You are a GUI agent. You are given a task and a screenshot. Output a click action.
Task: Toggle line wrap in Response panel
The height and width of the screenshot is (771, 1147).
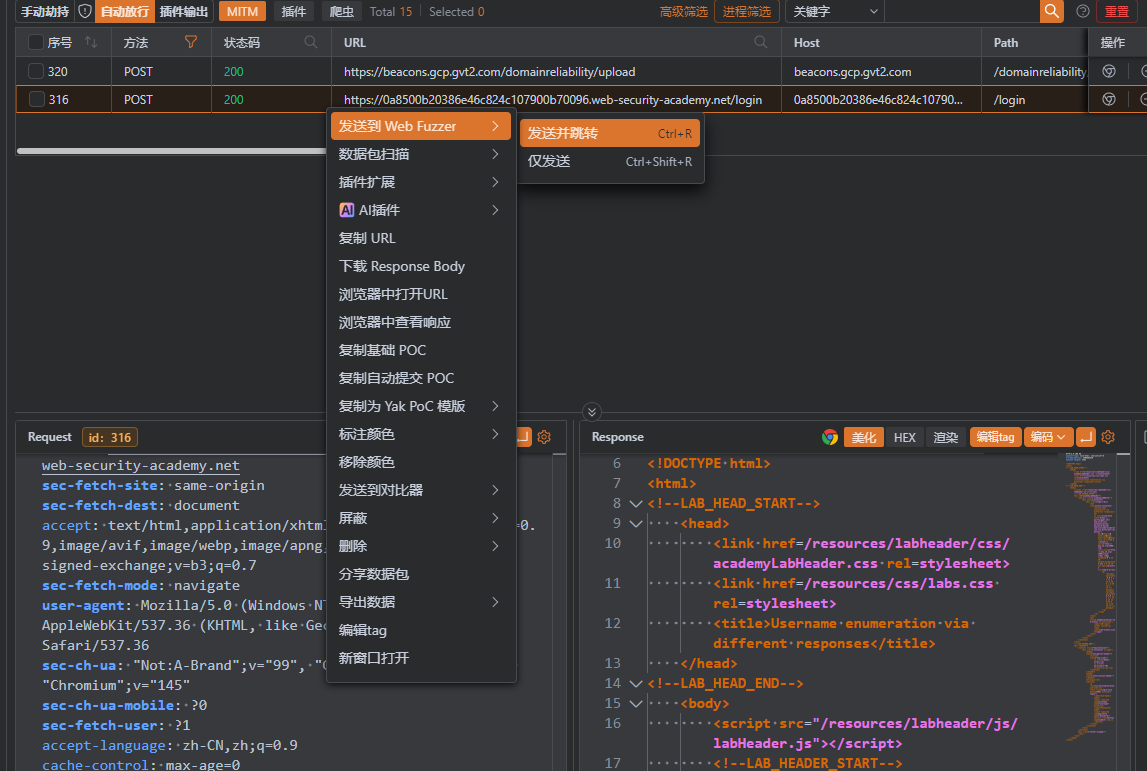(x=1086, y=437)
